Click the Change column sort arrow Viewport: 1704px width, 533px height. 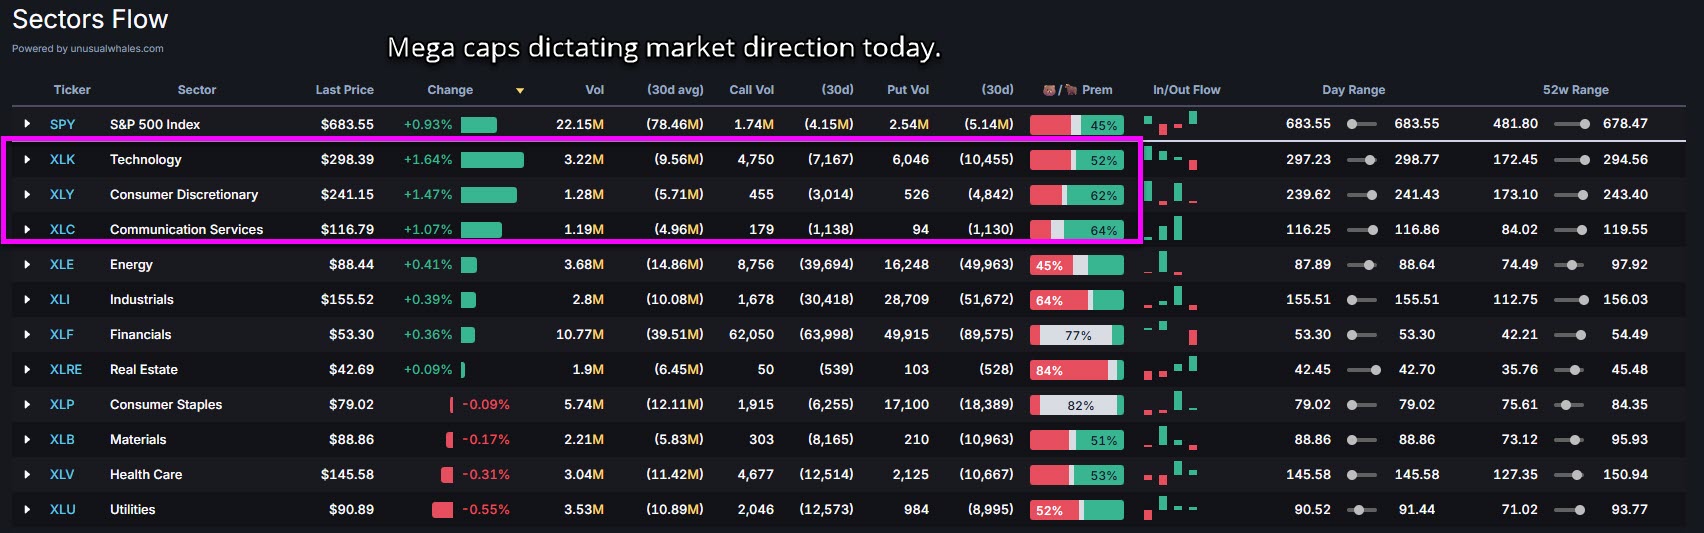click(519, 90)
